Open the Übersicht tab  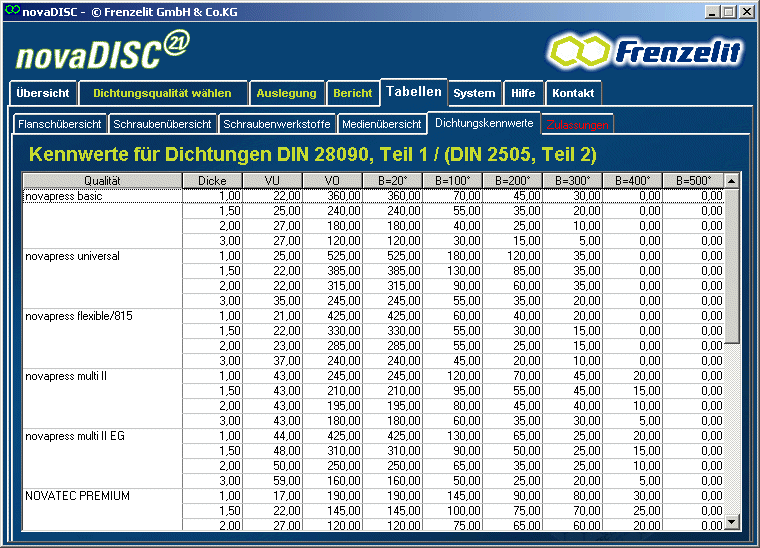[43, 93]
